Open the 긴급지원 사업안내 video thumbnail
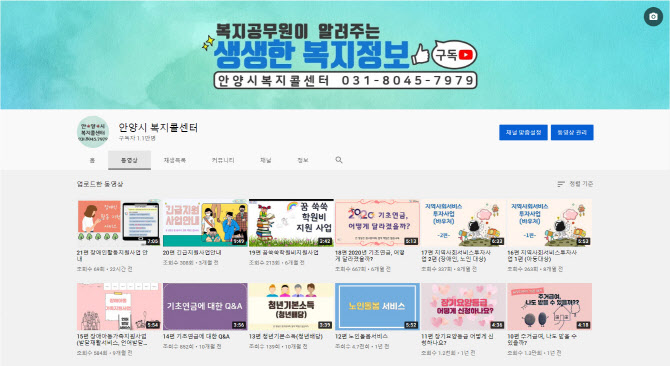This screenshot has height=366, width=670. (205, 223)
